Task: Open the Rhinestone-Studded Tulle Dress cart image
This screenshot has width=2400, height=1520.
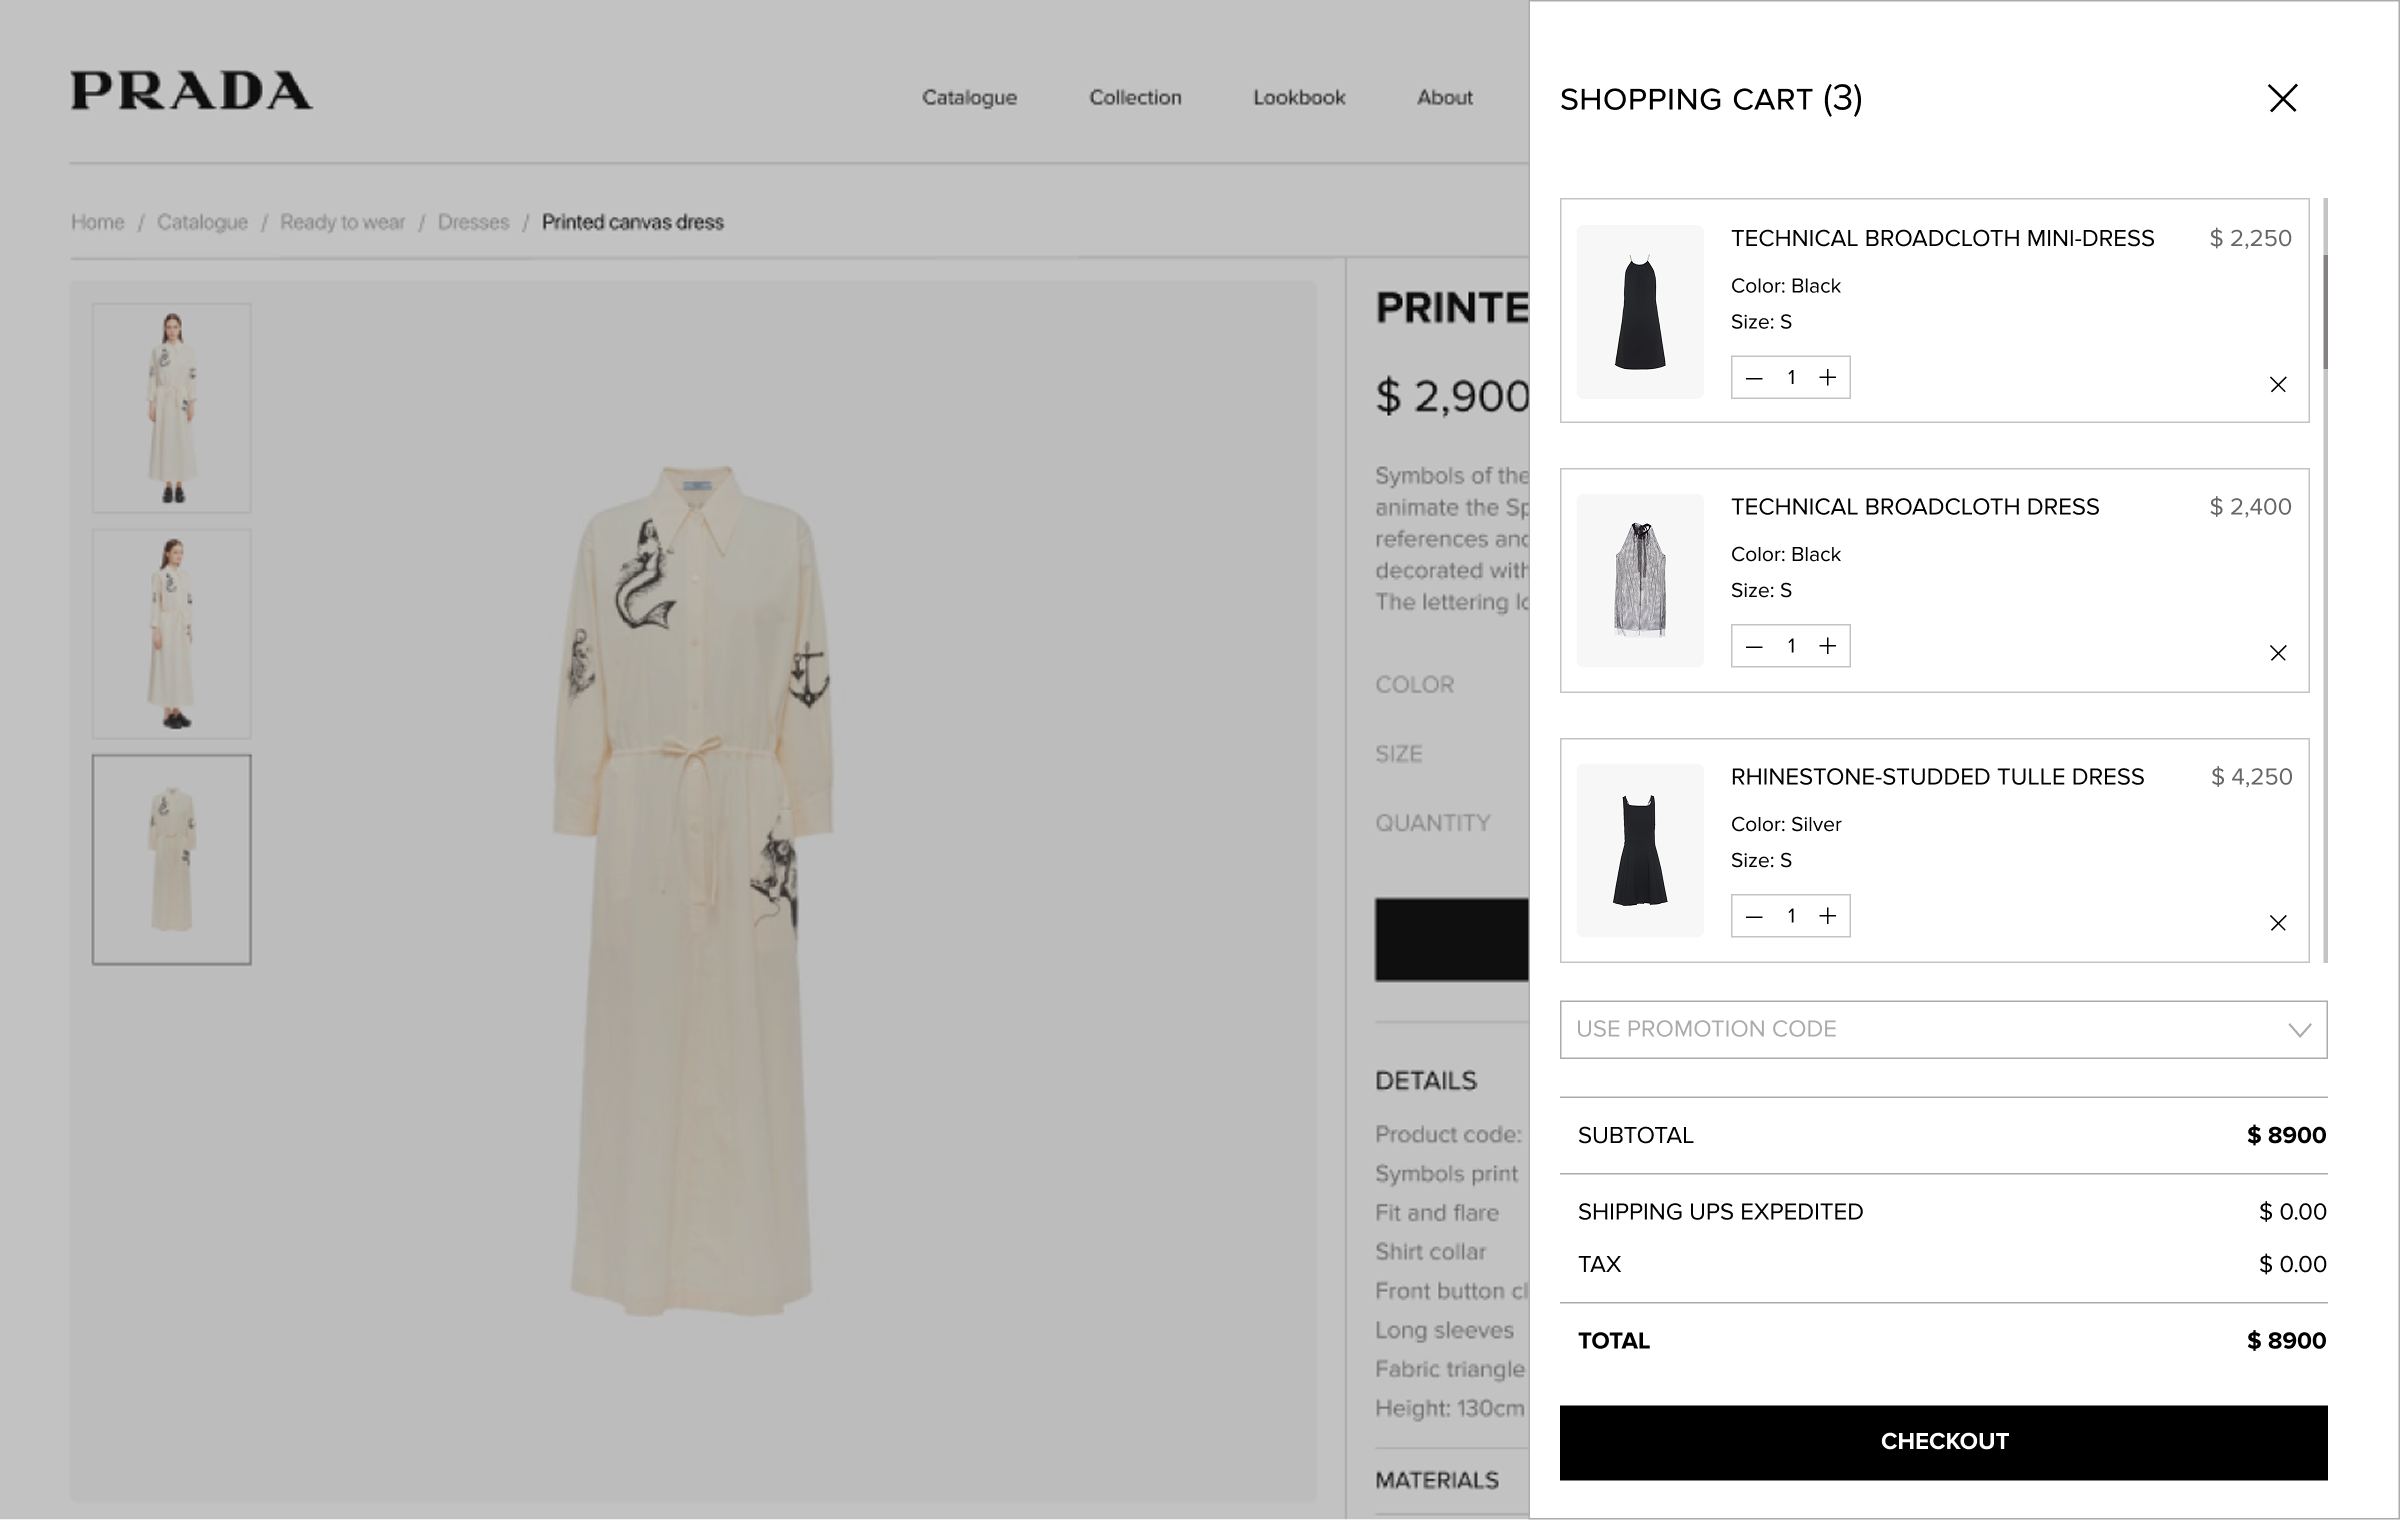Action: click(x=1639, y=851)
